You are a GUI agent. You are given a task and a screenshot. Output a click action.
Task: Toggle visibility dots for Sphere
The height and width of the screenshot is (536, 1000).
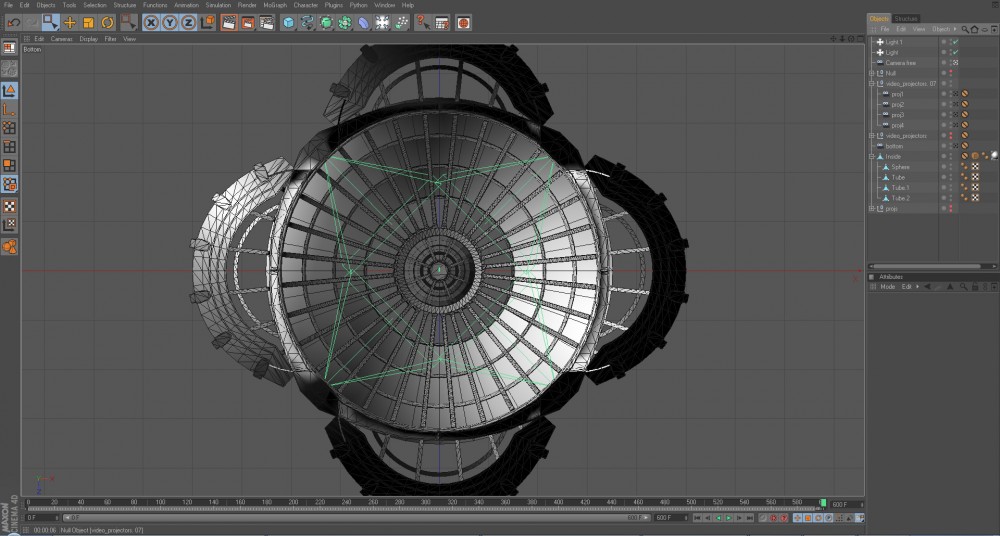pos(950,167)
